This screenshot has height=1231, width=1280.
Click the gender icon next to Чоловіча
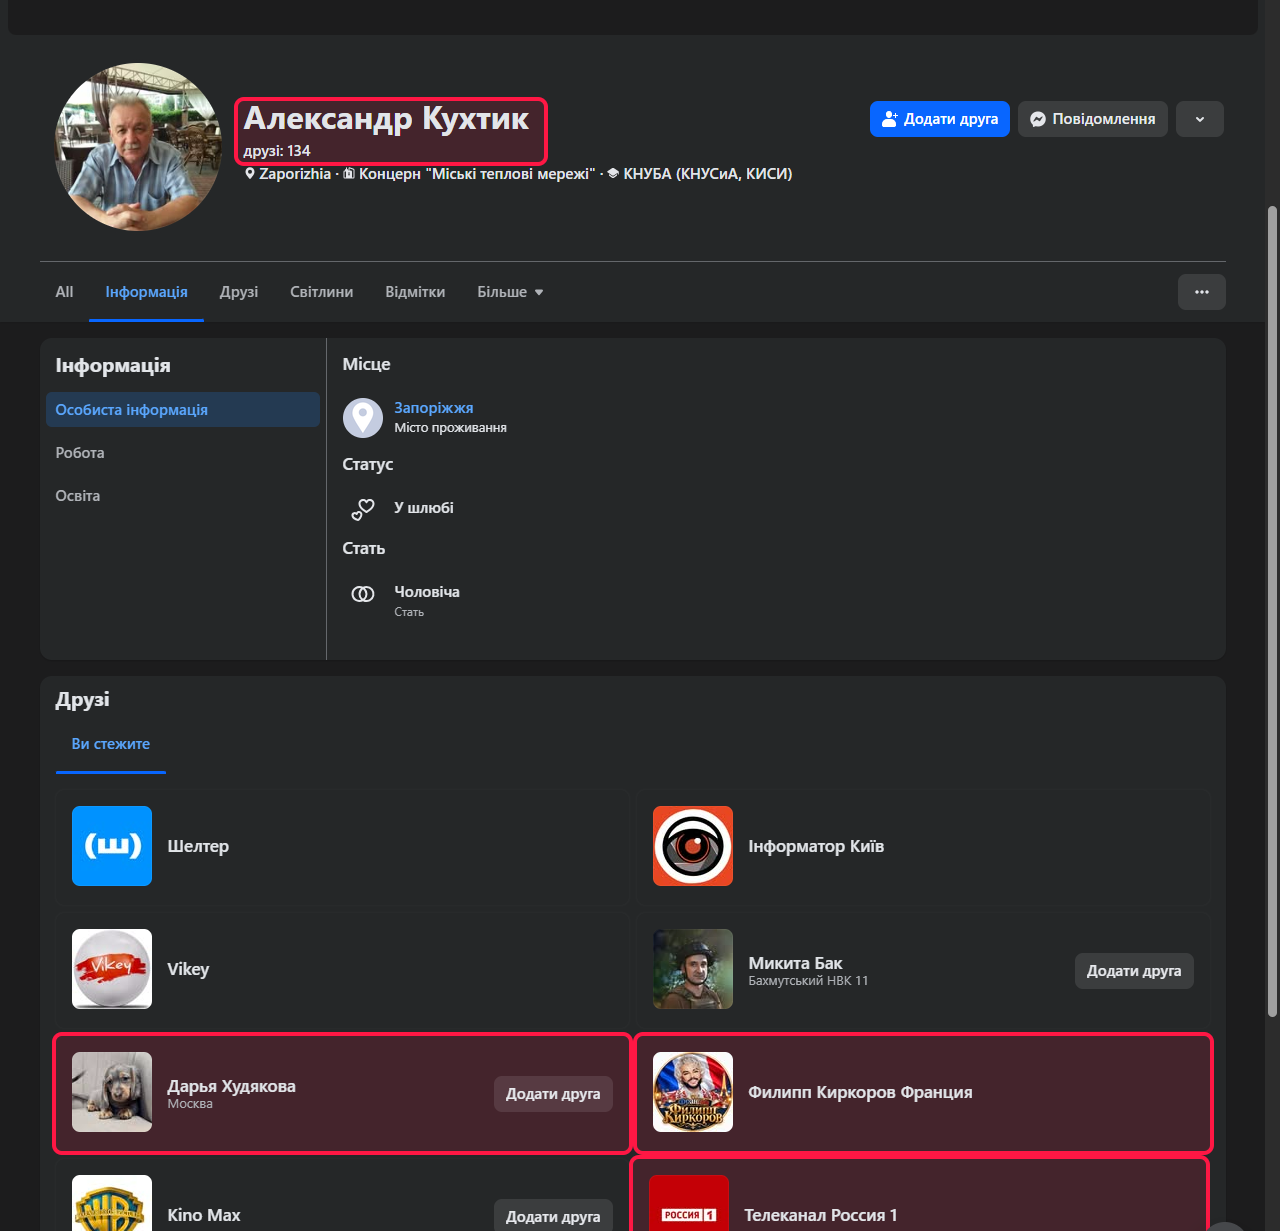363,594
